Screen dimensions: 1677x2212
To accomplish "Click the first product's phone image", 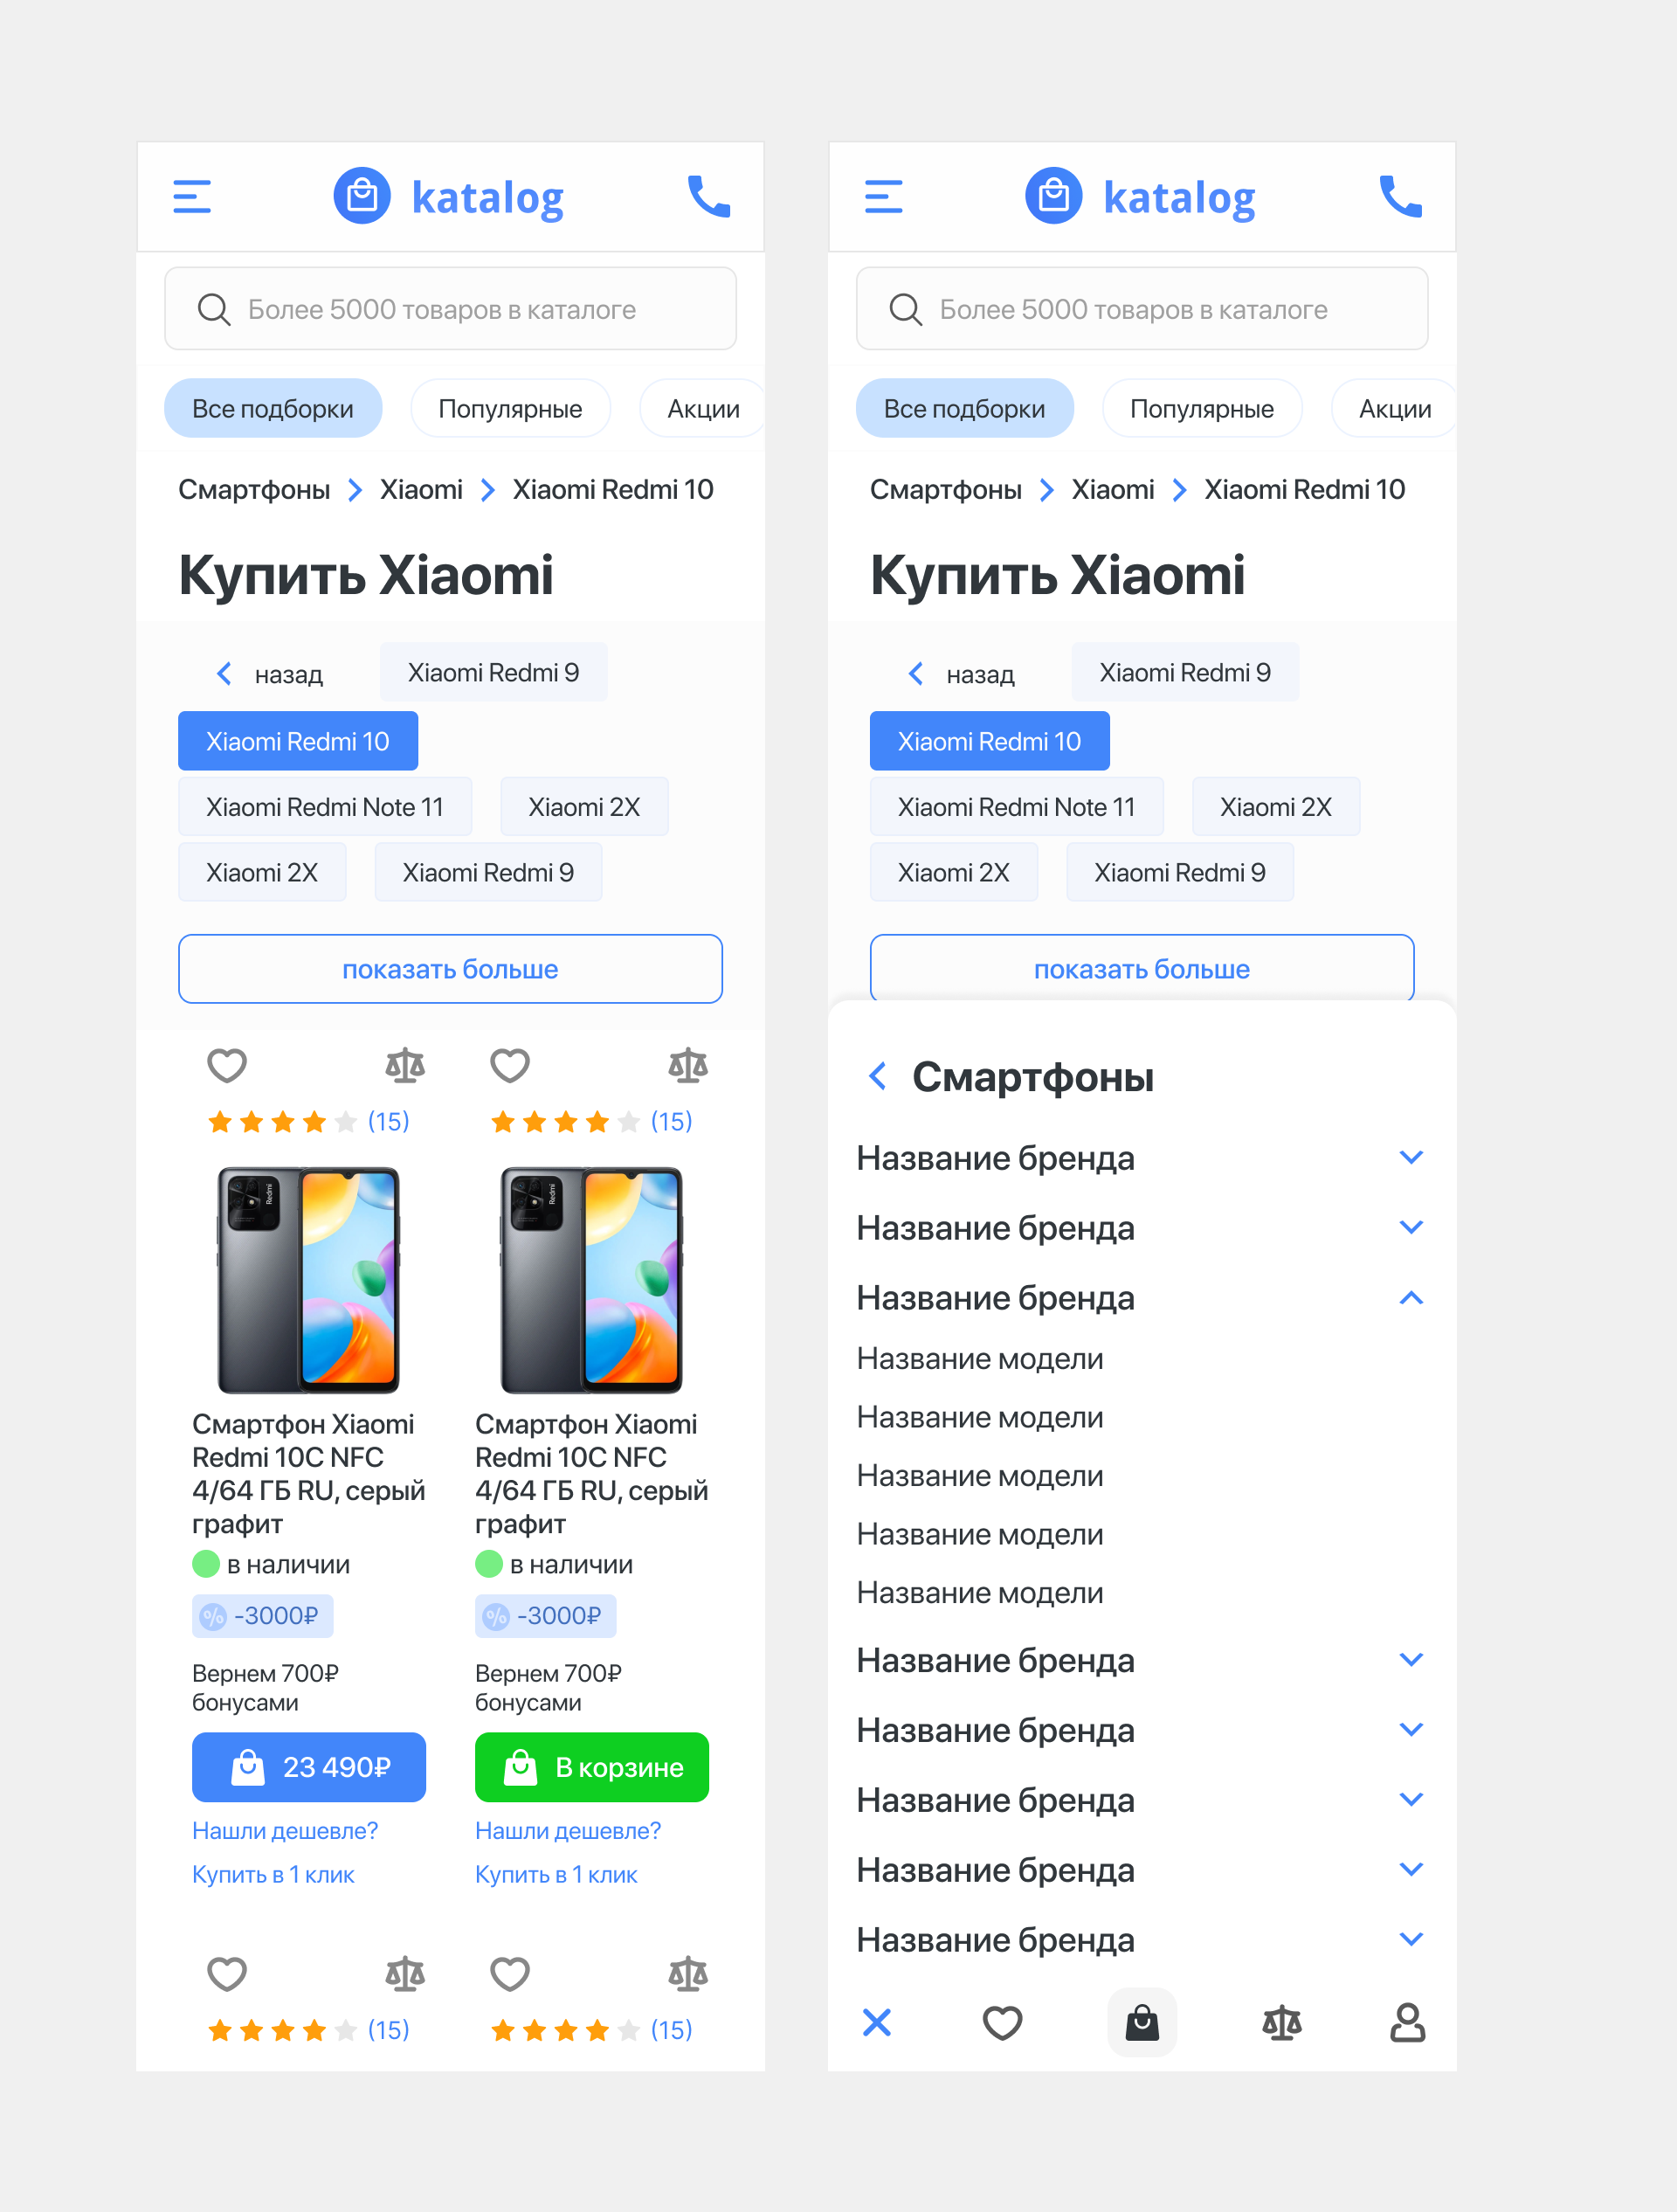I will pyautogui.click(x=309, y=1280).
